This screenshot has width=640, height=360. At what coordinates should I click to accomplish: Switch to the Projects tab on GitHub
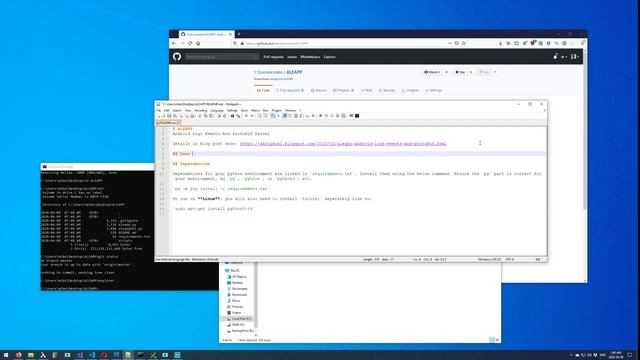343,90
